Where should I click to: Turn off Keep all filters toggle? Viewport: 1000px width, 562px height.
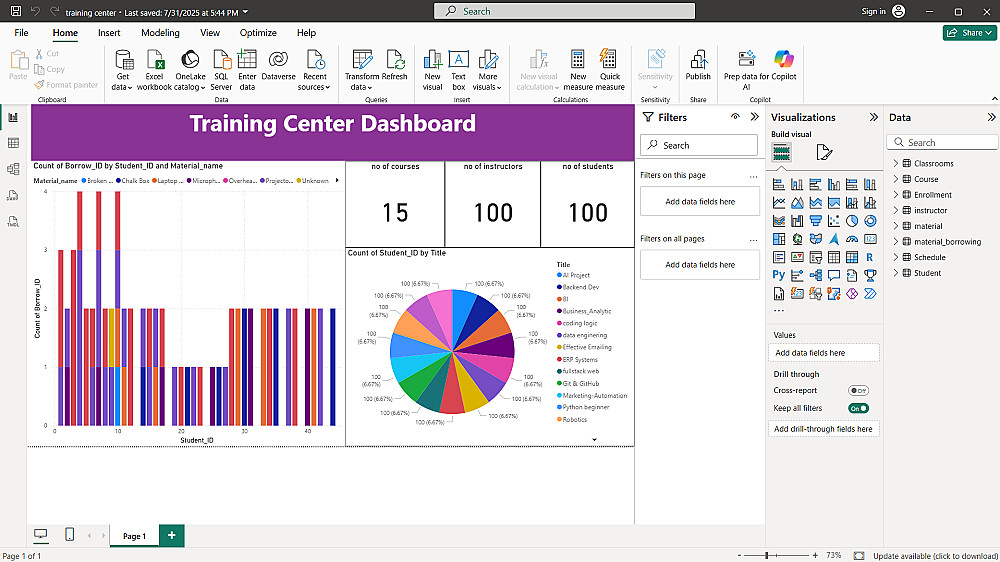[x=858, y=408]
